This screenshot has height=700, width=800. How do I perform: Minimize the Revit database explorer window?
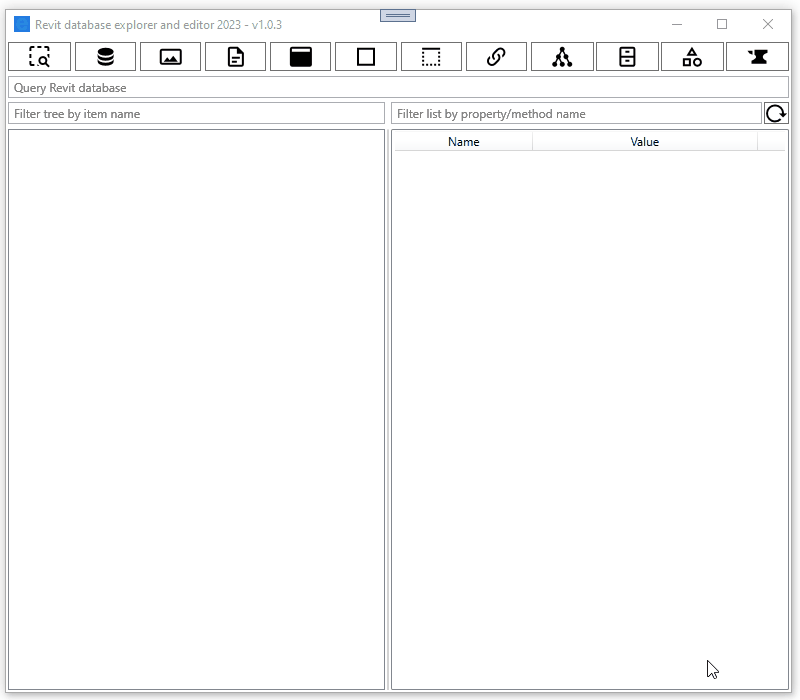[677, 24]
